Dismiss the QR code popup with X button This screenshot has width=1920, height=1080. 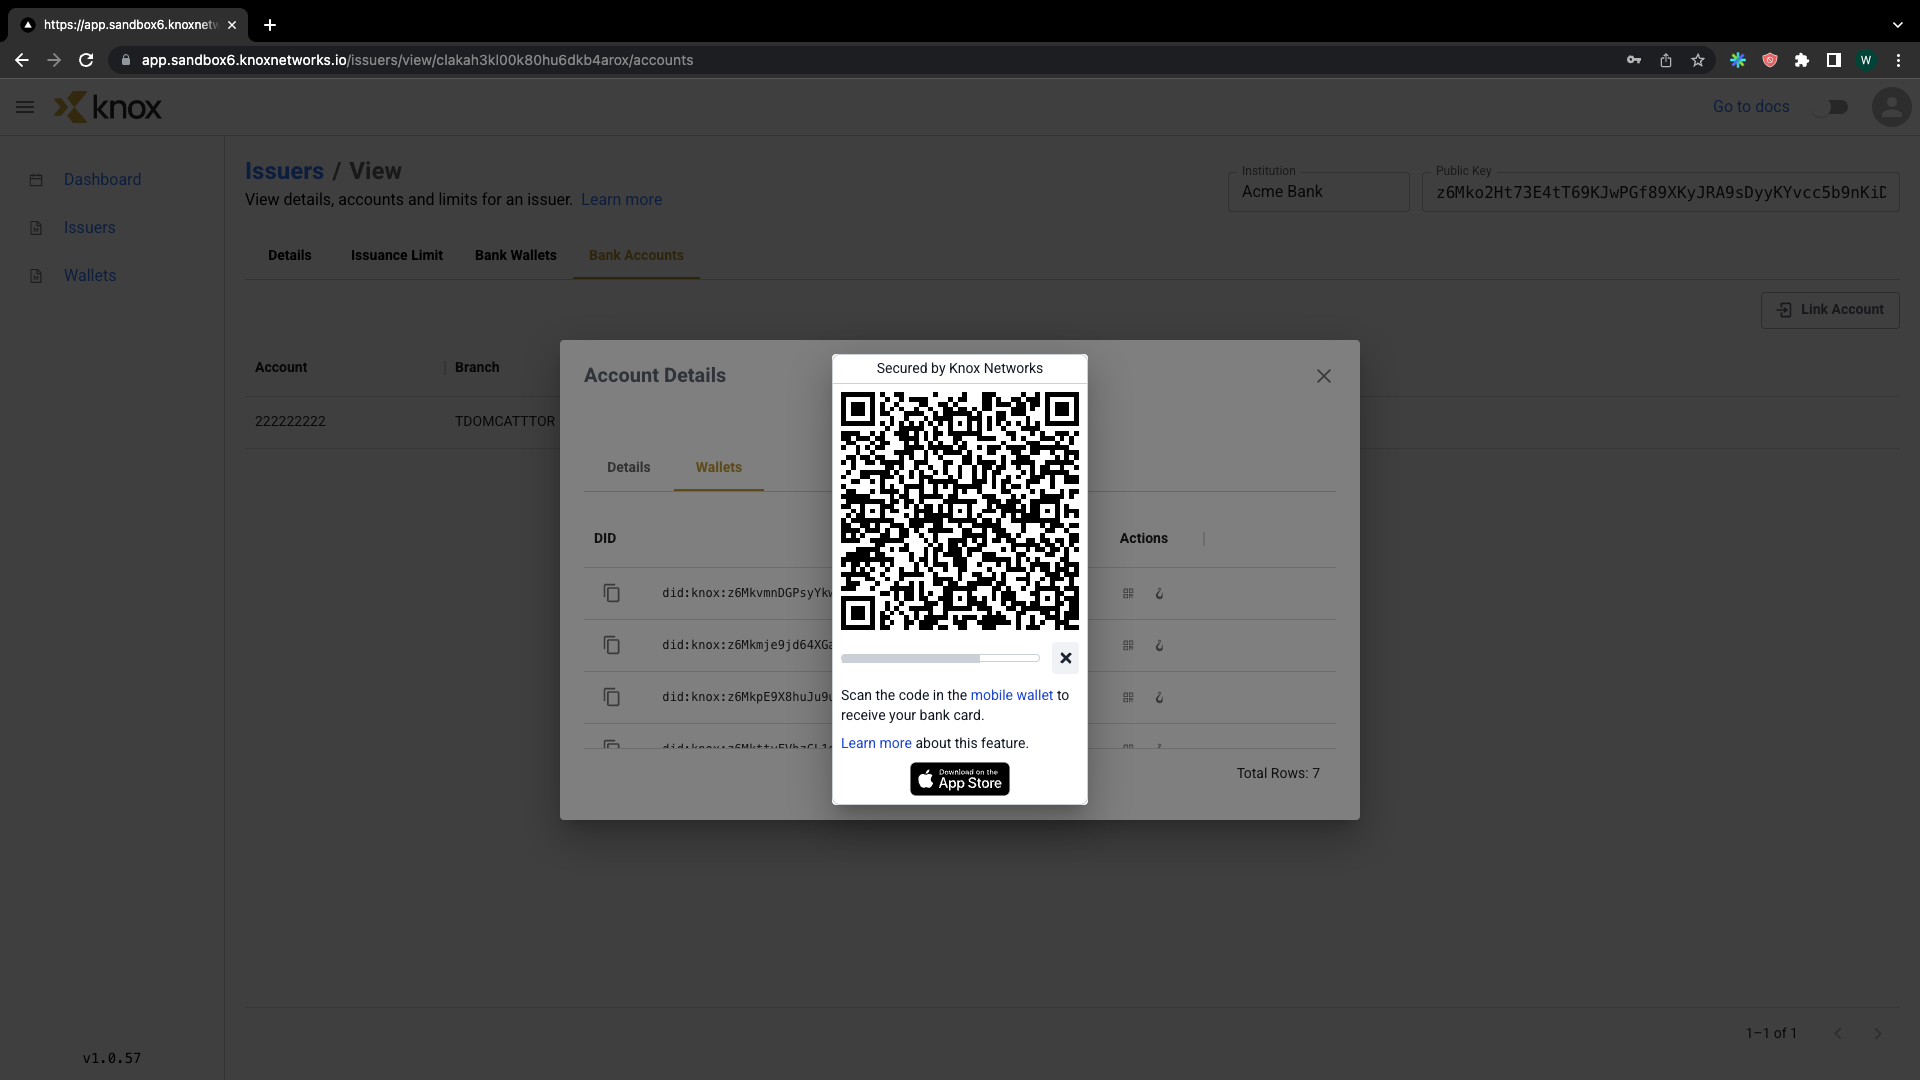tap(1066, 658)
